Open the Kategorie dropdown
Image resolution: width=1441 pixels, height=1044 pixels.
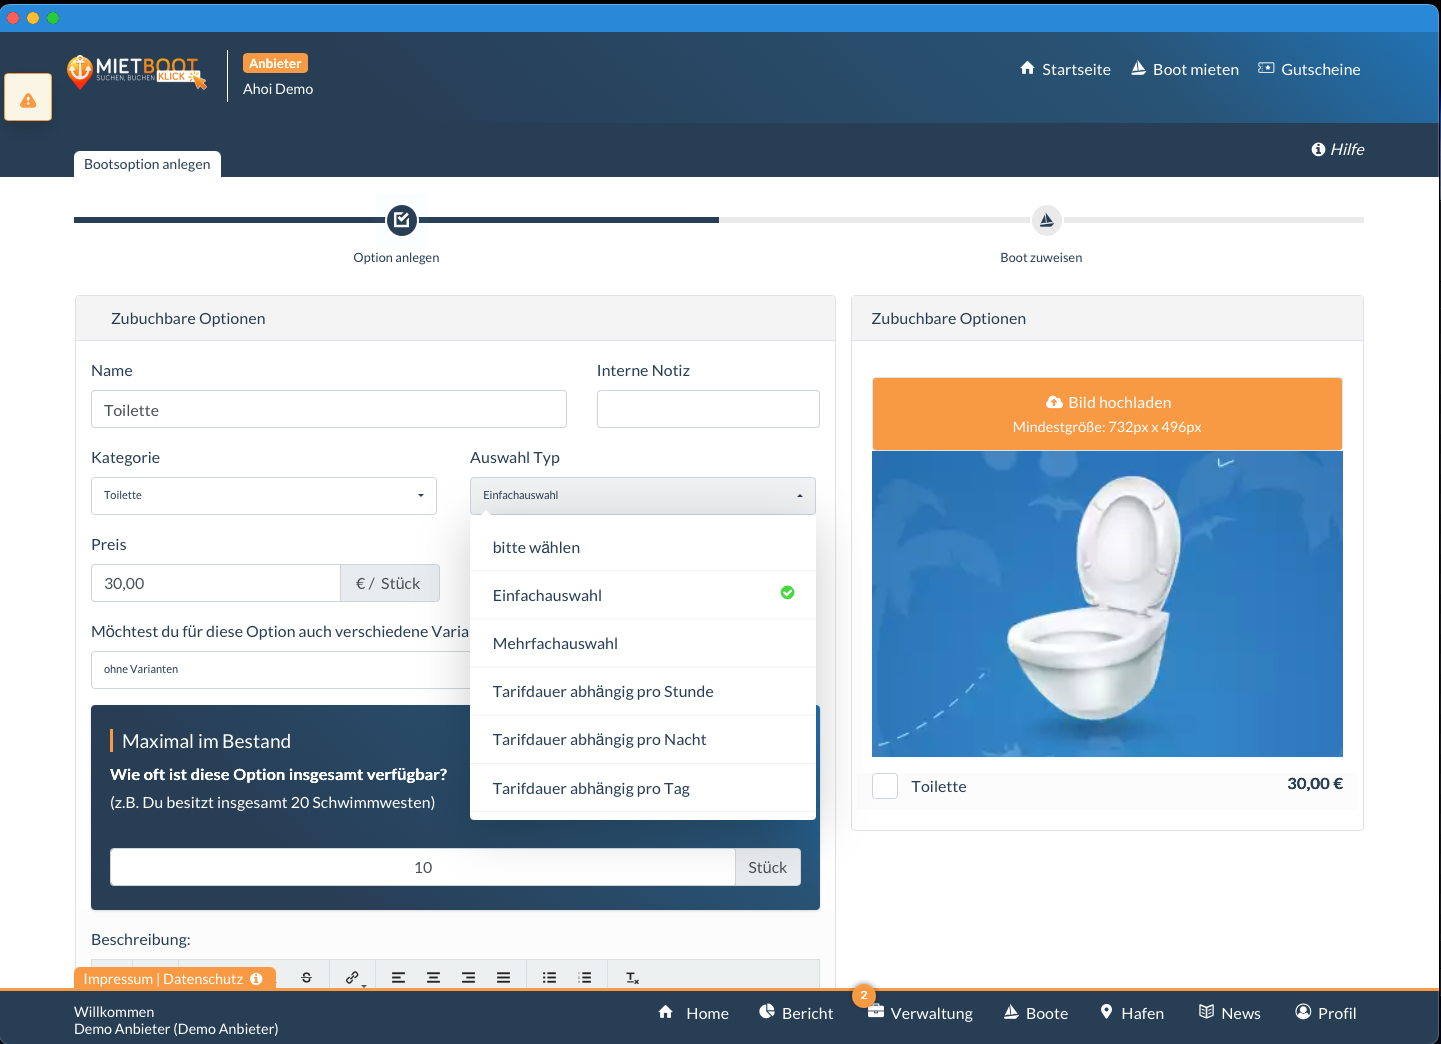[x=263, y=496]
